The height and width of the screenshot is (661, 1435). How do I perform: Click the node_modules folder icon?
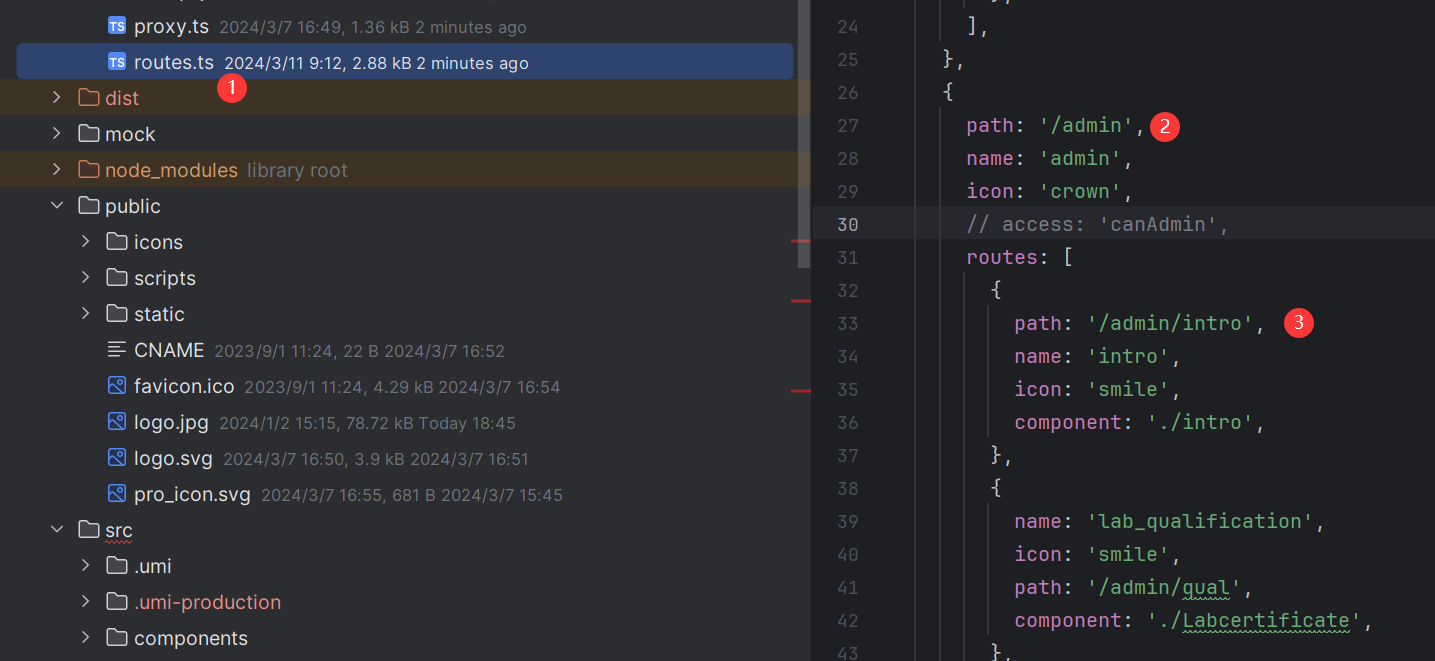click(89, 170)
